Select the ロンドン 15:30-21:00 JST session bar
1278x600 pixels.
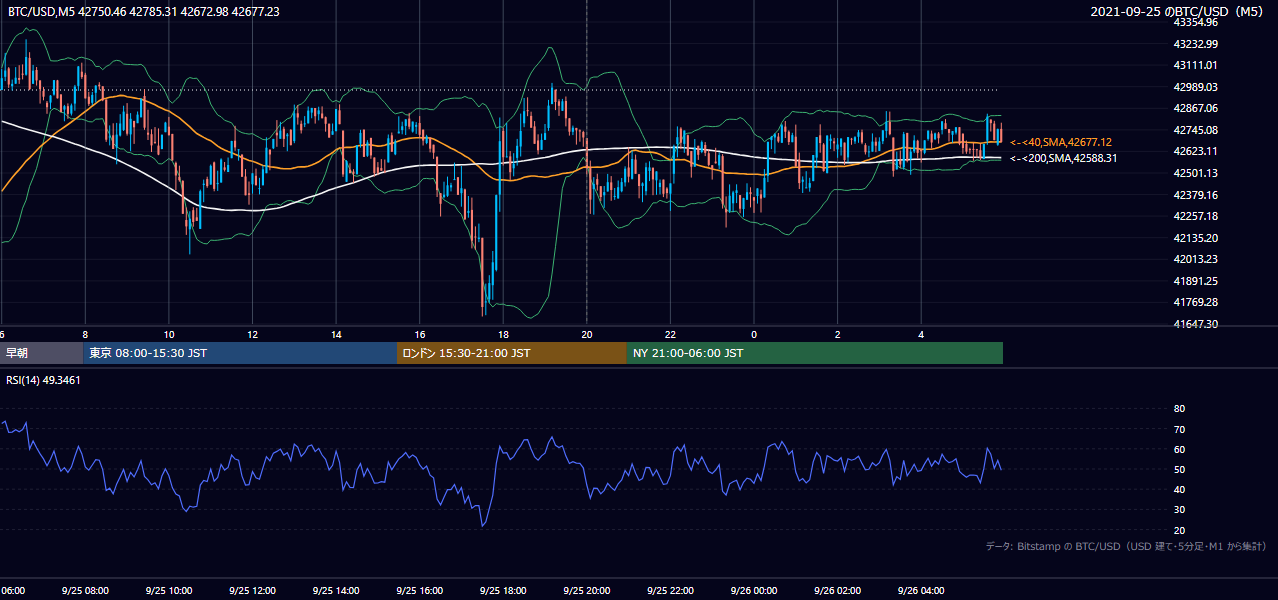tap(512, 353)
